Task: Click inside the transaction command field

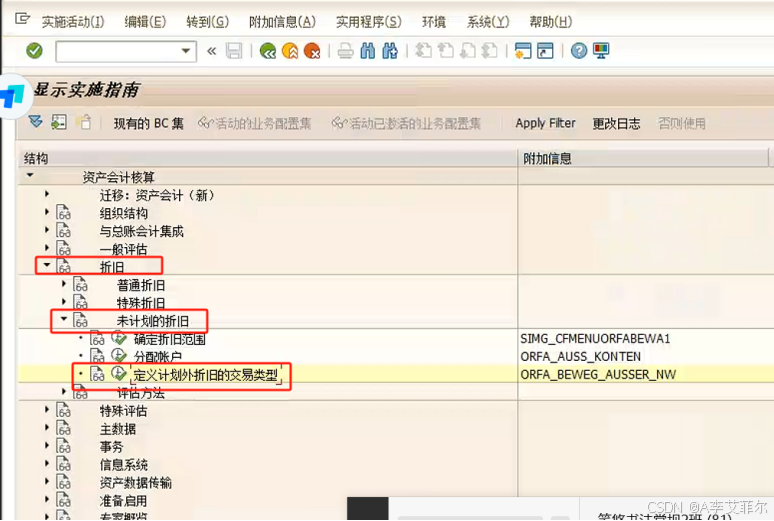Action: tap(118, 51)
